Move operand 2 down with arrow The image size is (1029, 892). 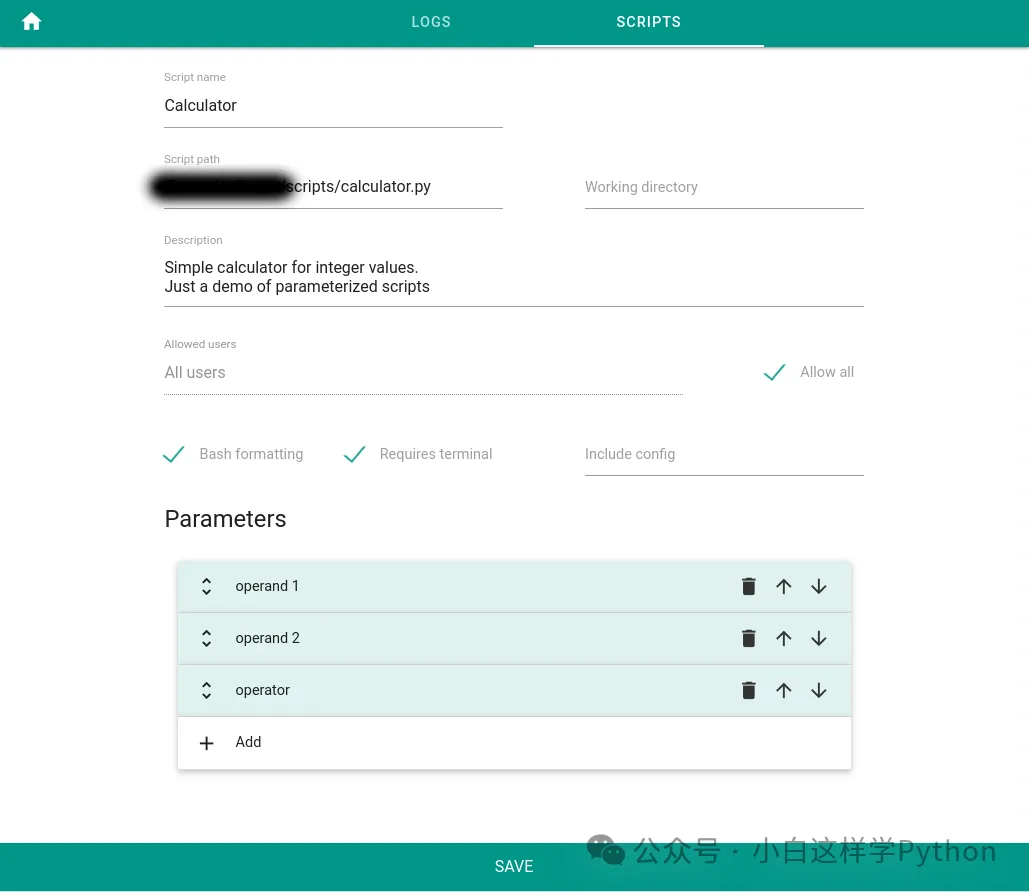coord(818,639)
